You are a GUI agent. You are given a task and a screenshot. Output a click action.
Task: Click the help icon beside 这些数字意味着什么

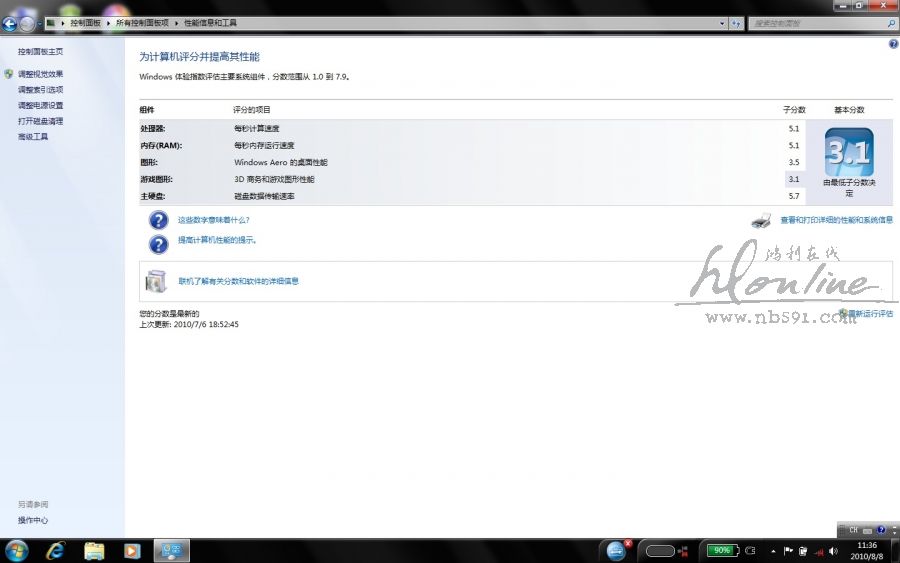pos(158,220)
